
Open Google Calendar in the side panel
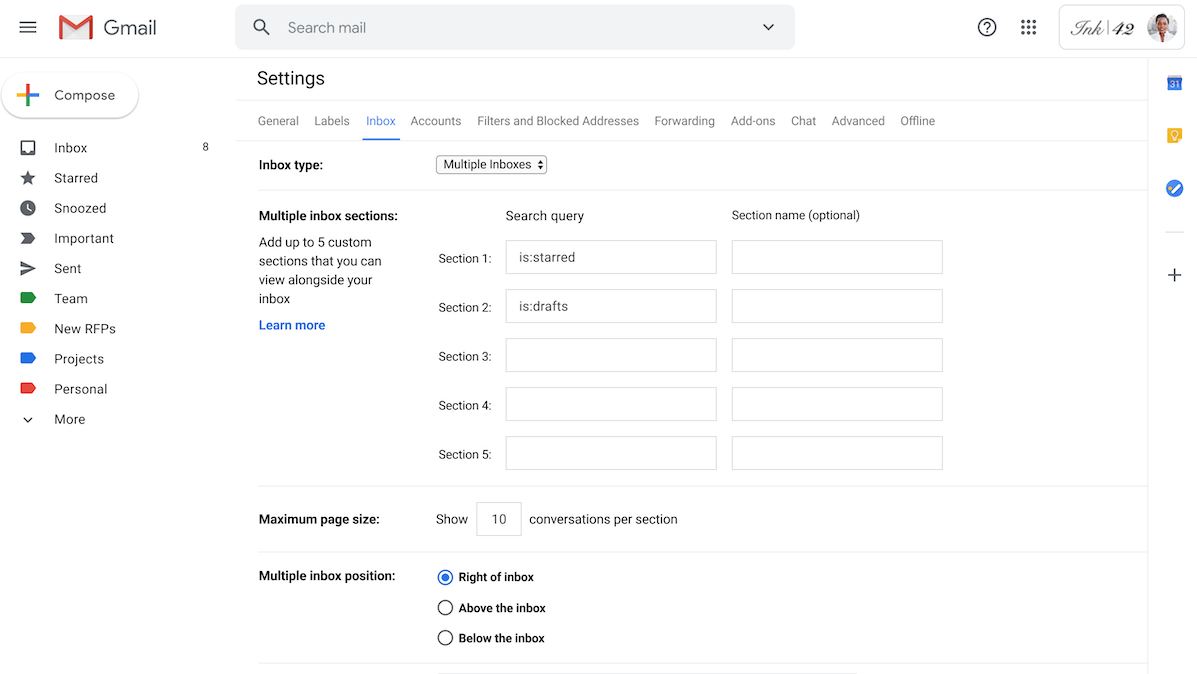(x=1173, y=84)
